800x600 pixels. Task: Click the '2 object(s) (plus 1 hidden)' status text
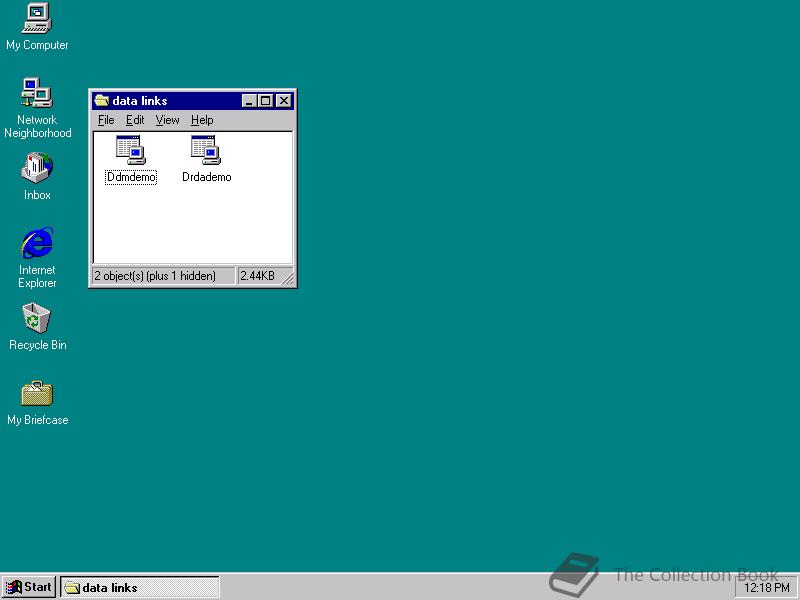pyautogui.click(x=155, y=276)
